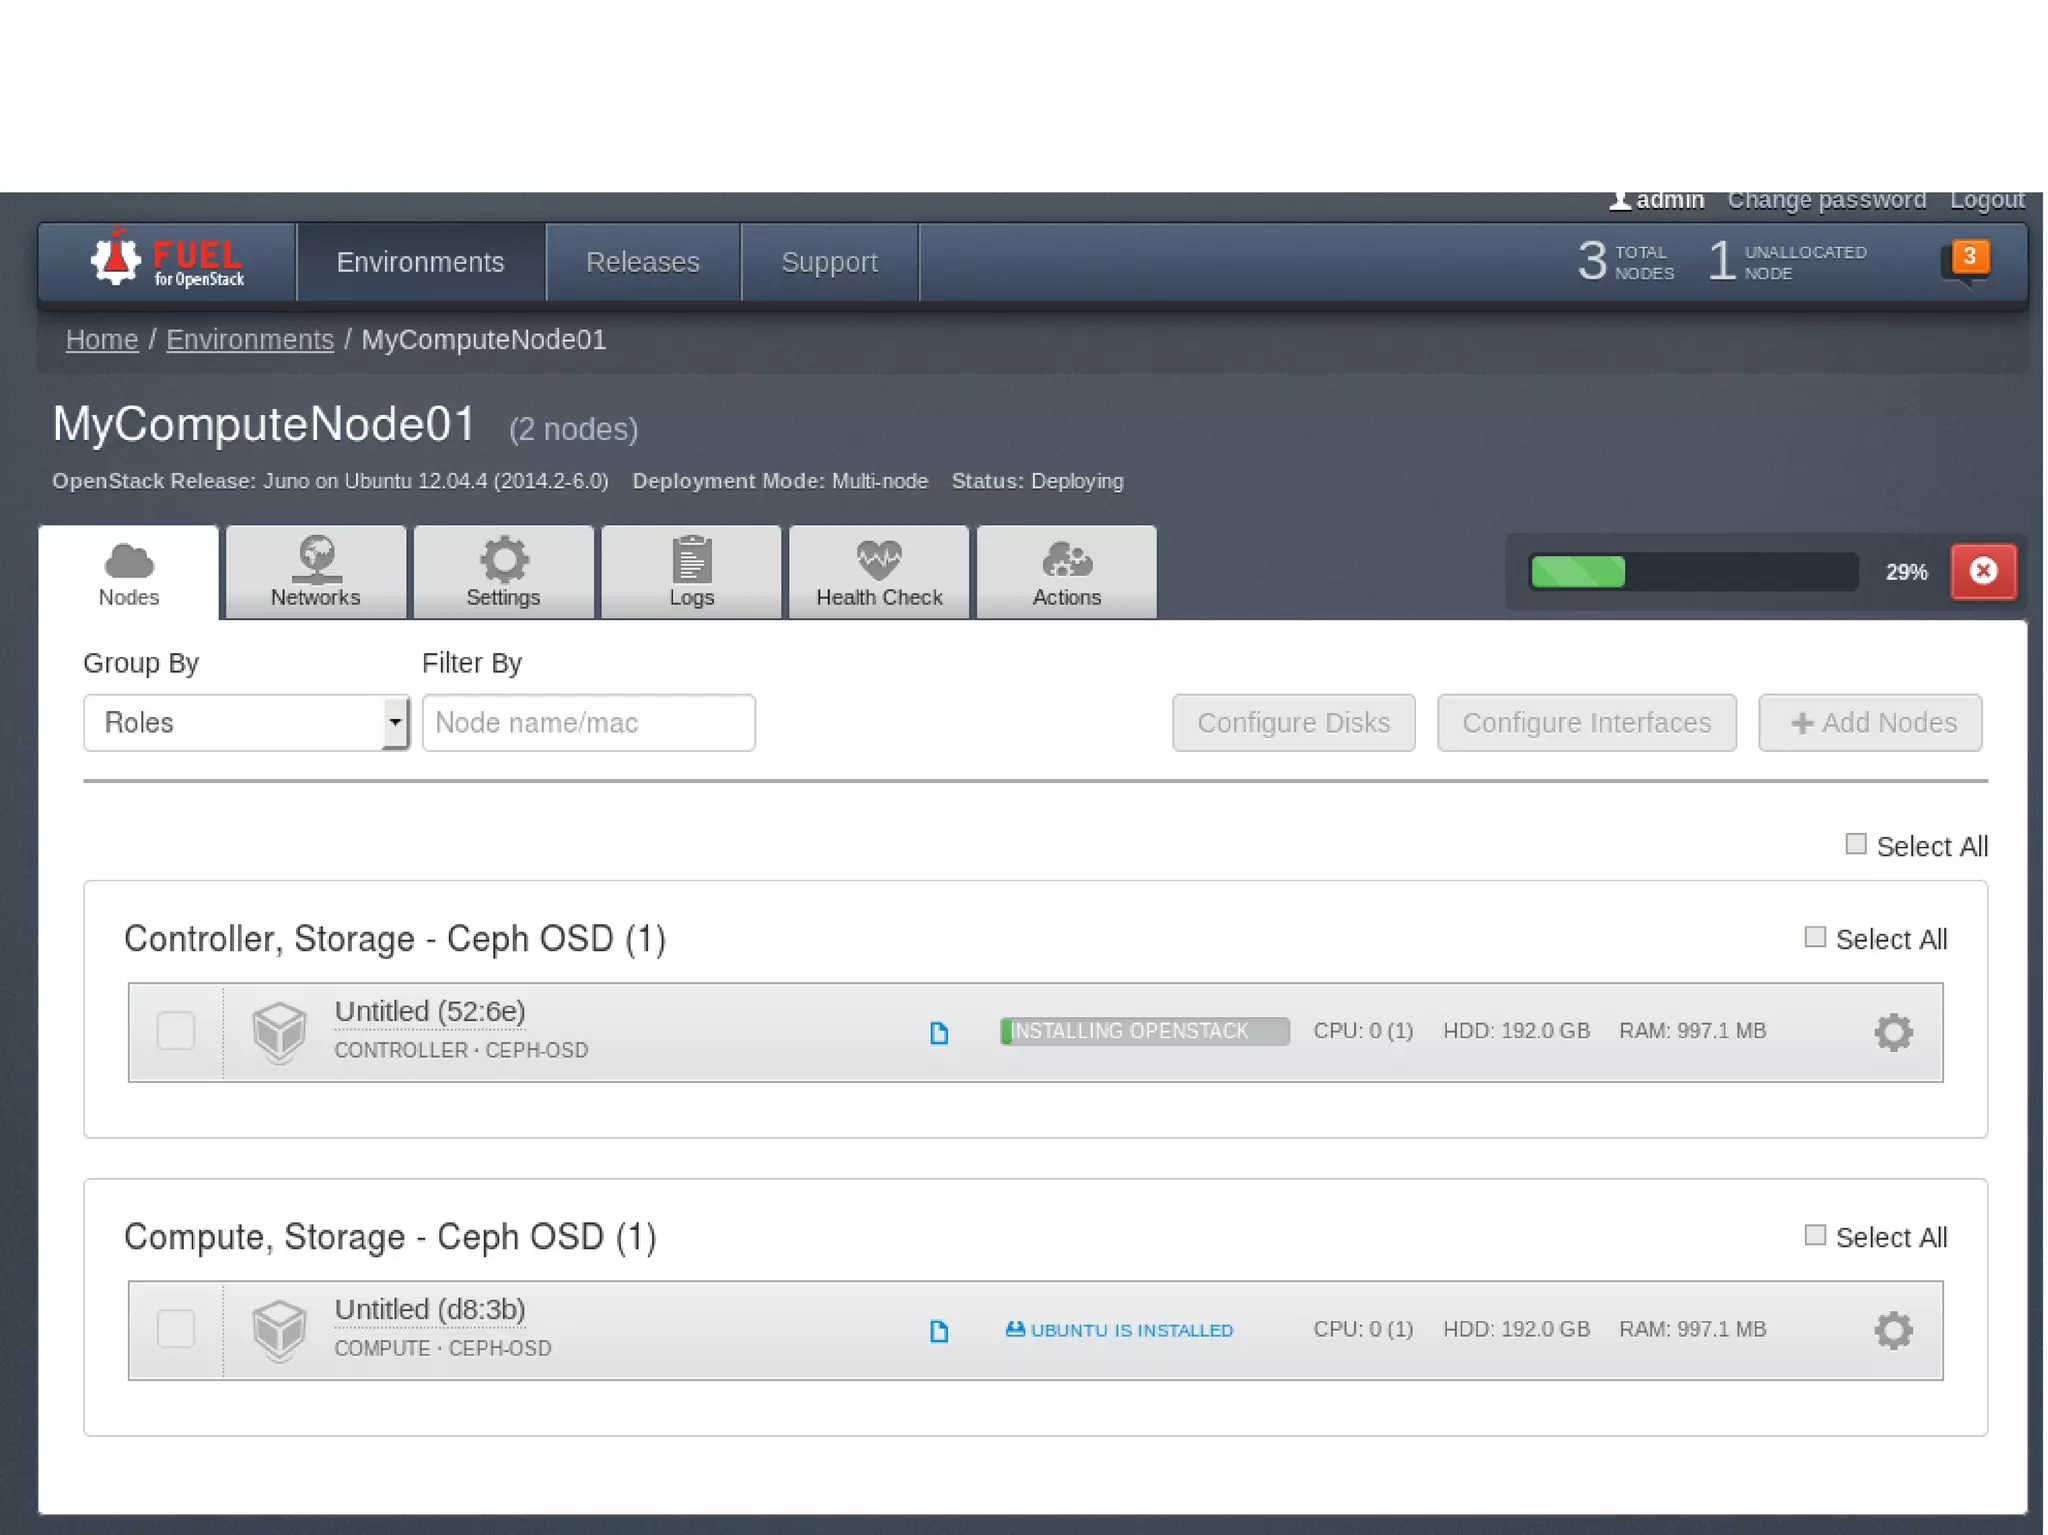Open the orange notifications badge icon

(x=1967, y=258)
